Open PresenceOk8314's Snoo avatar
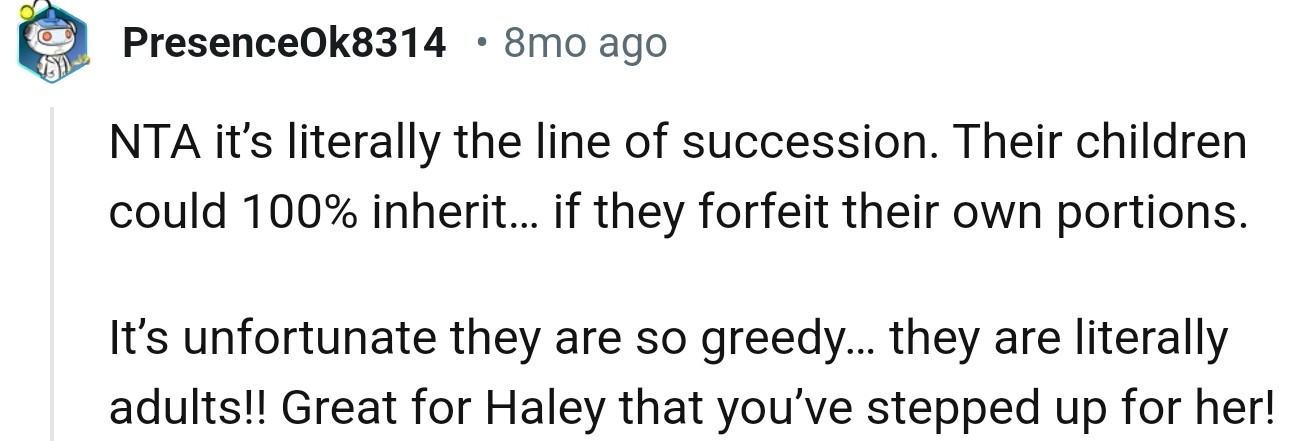This screenshot has height=441, width=1292. (x=52, y=45)
